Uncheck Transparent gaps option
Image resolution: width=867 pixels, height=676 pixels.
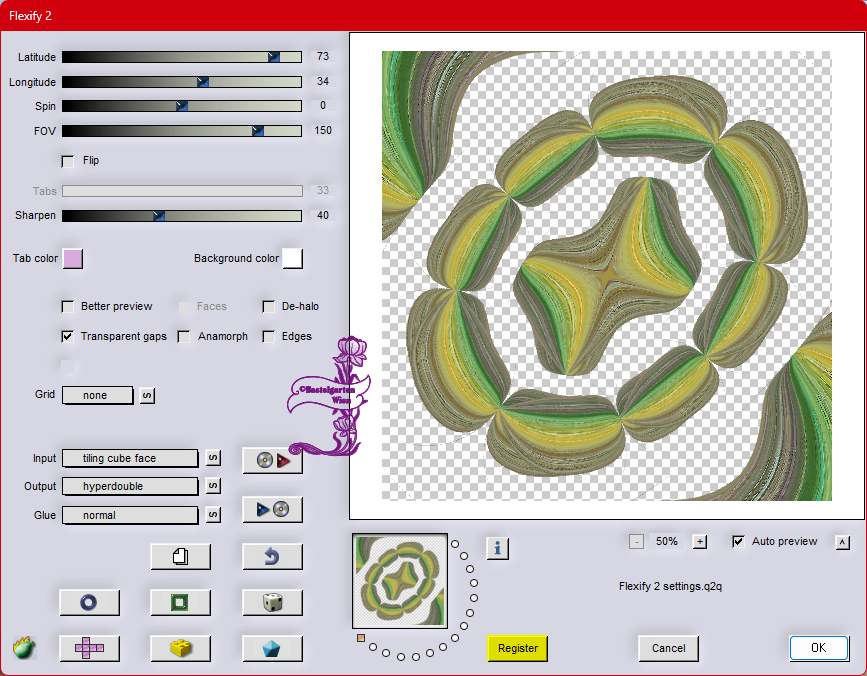pos(68,337)
